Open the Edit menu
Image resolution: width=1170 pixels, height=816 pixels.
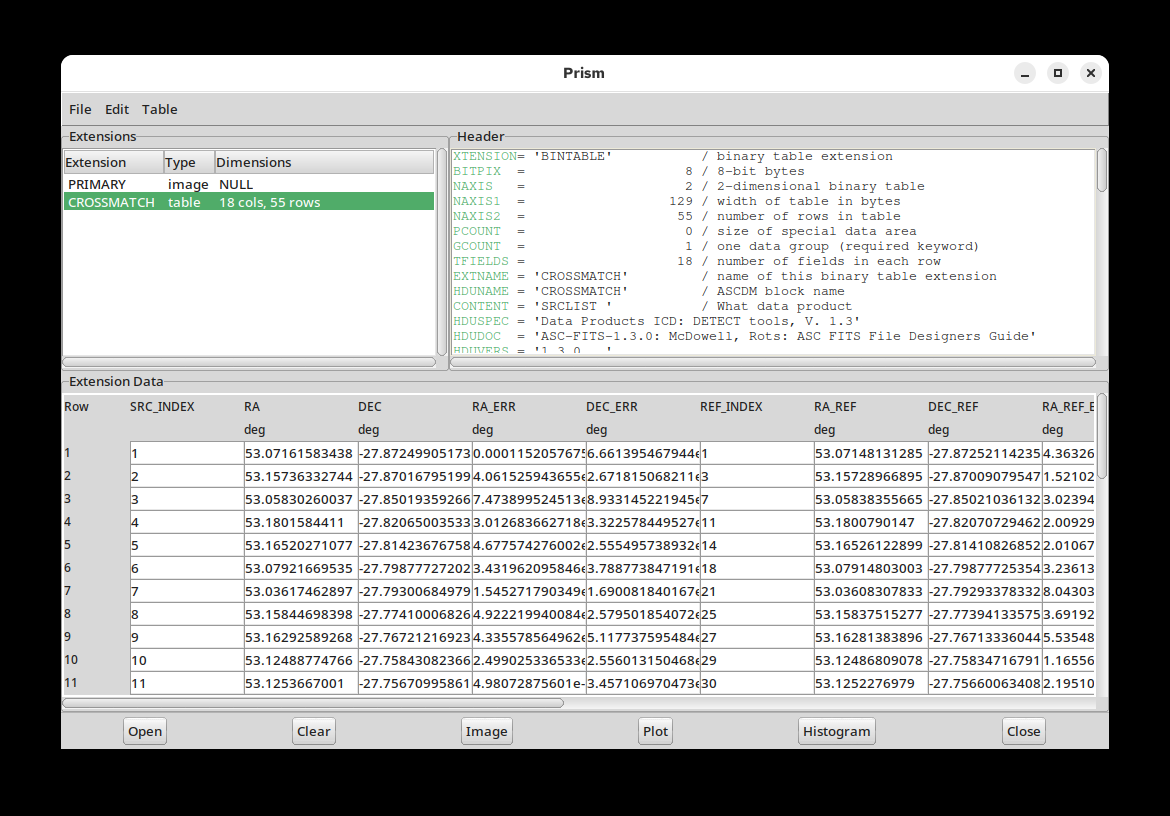click(x=116, y=109)
